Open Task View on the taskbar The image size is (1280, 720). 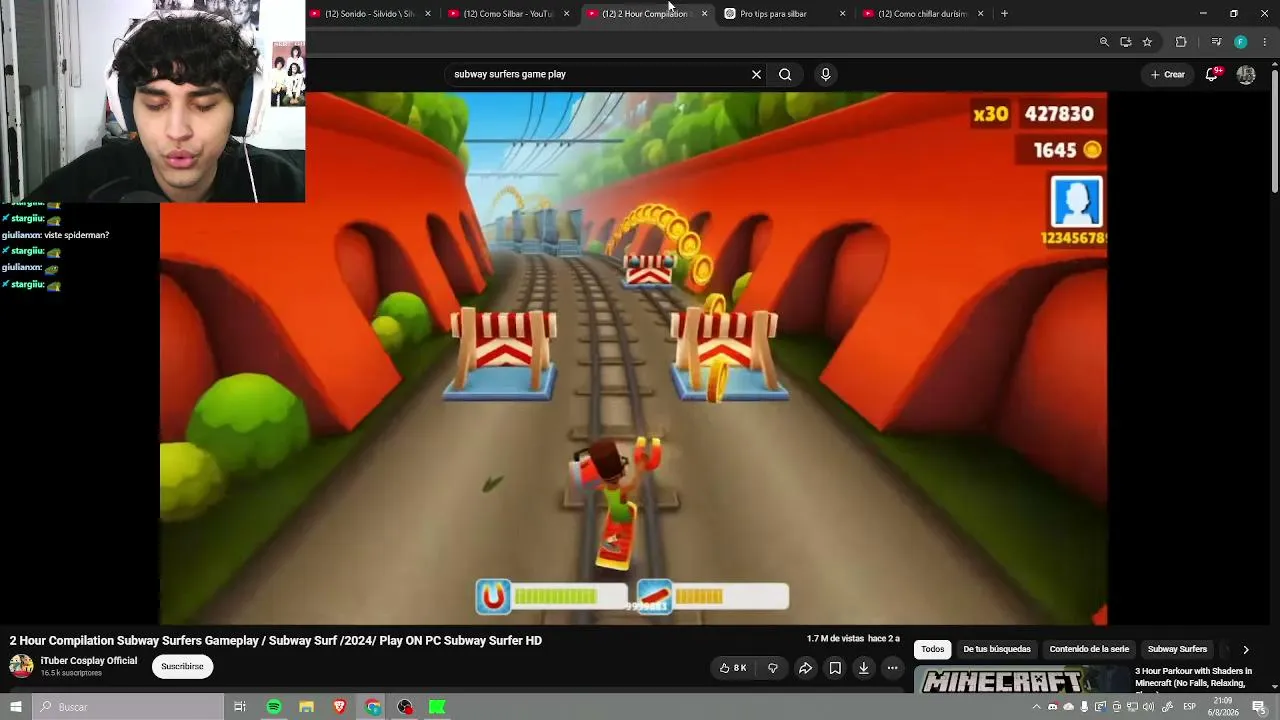point(240,707)
